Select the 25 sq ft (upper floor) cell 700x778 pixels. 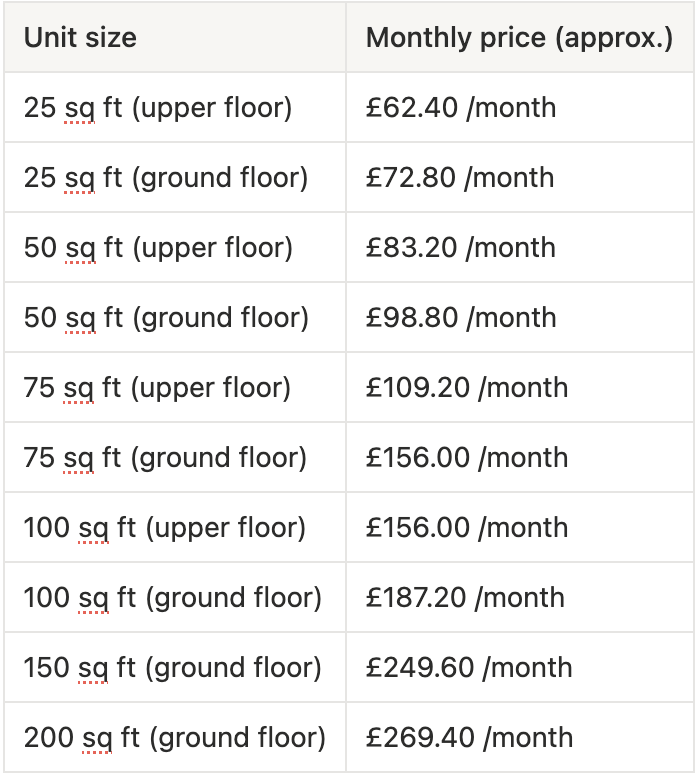point(175,107)
